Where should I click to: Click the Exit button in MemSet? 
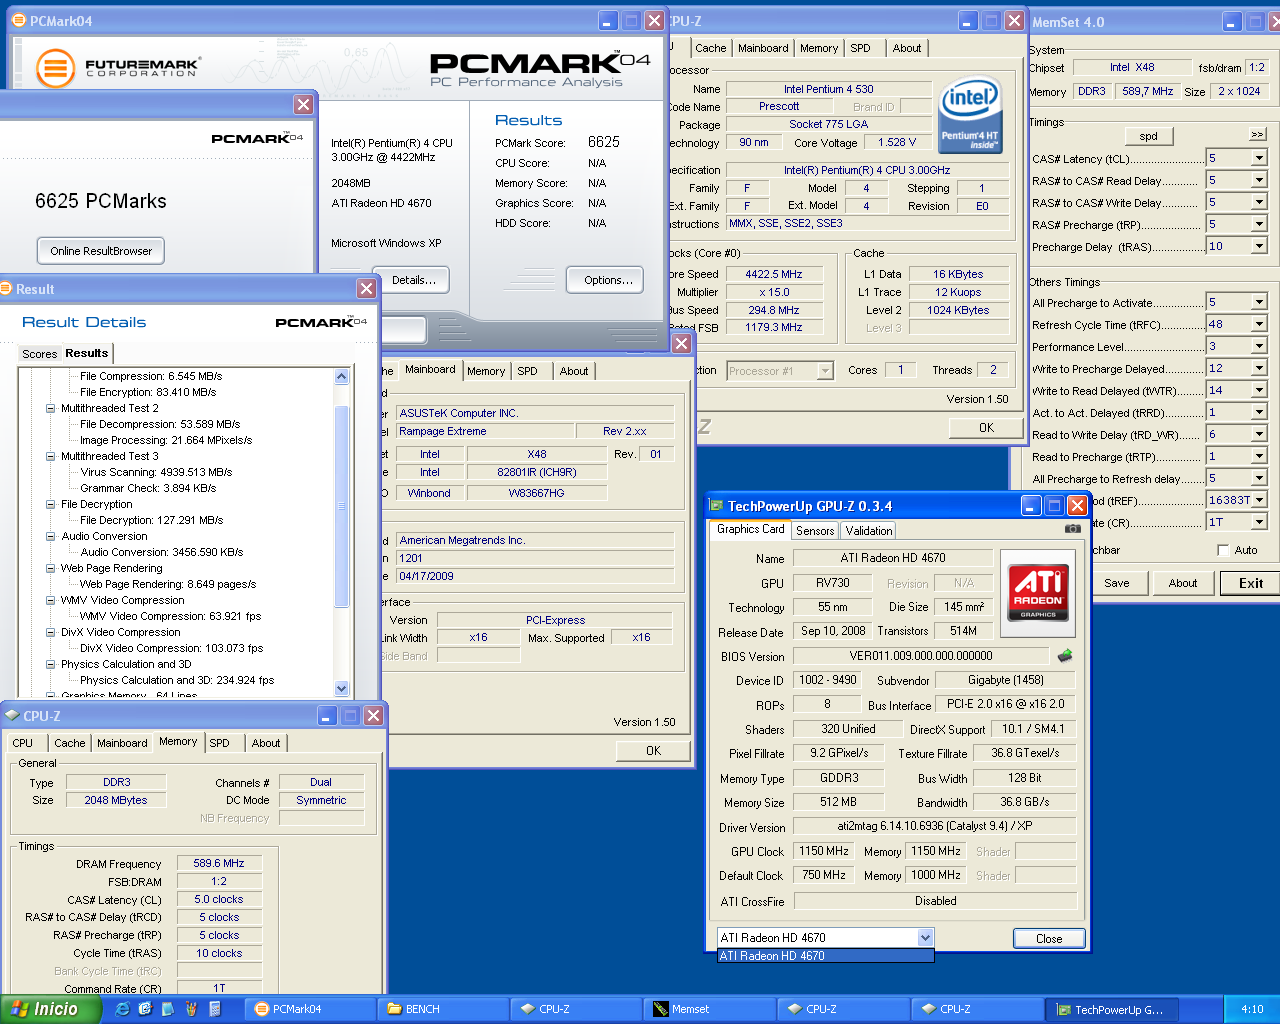pyautogui.click(x=1250, y=583)
